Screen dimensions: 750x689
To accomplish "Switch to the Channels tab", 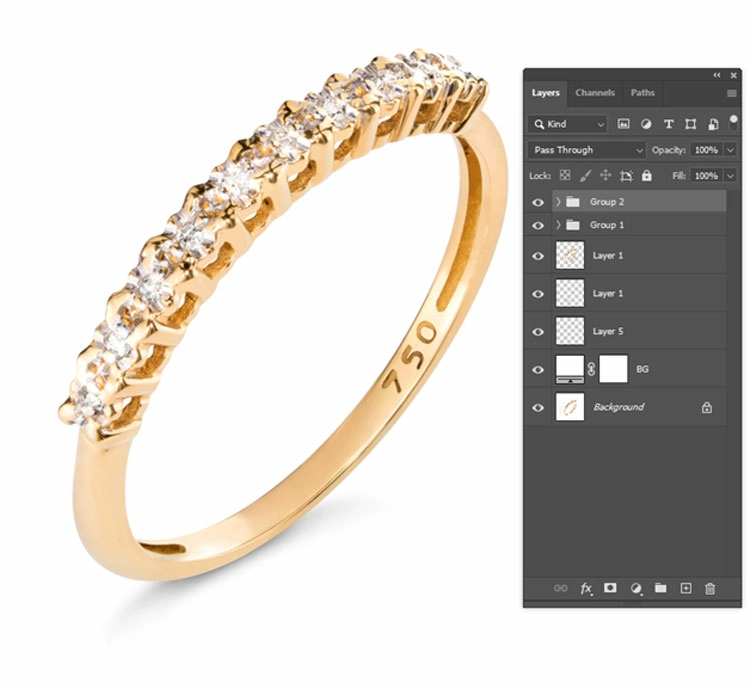I will pyautogui.click(x=595, y=93).
